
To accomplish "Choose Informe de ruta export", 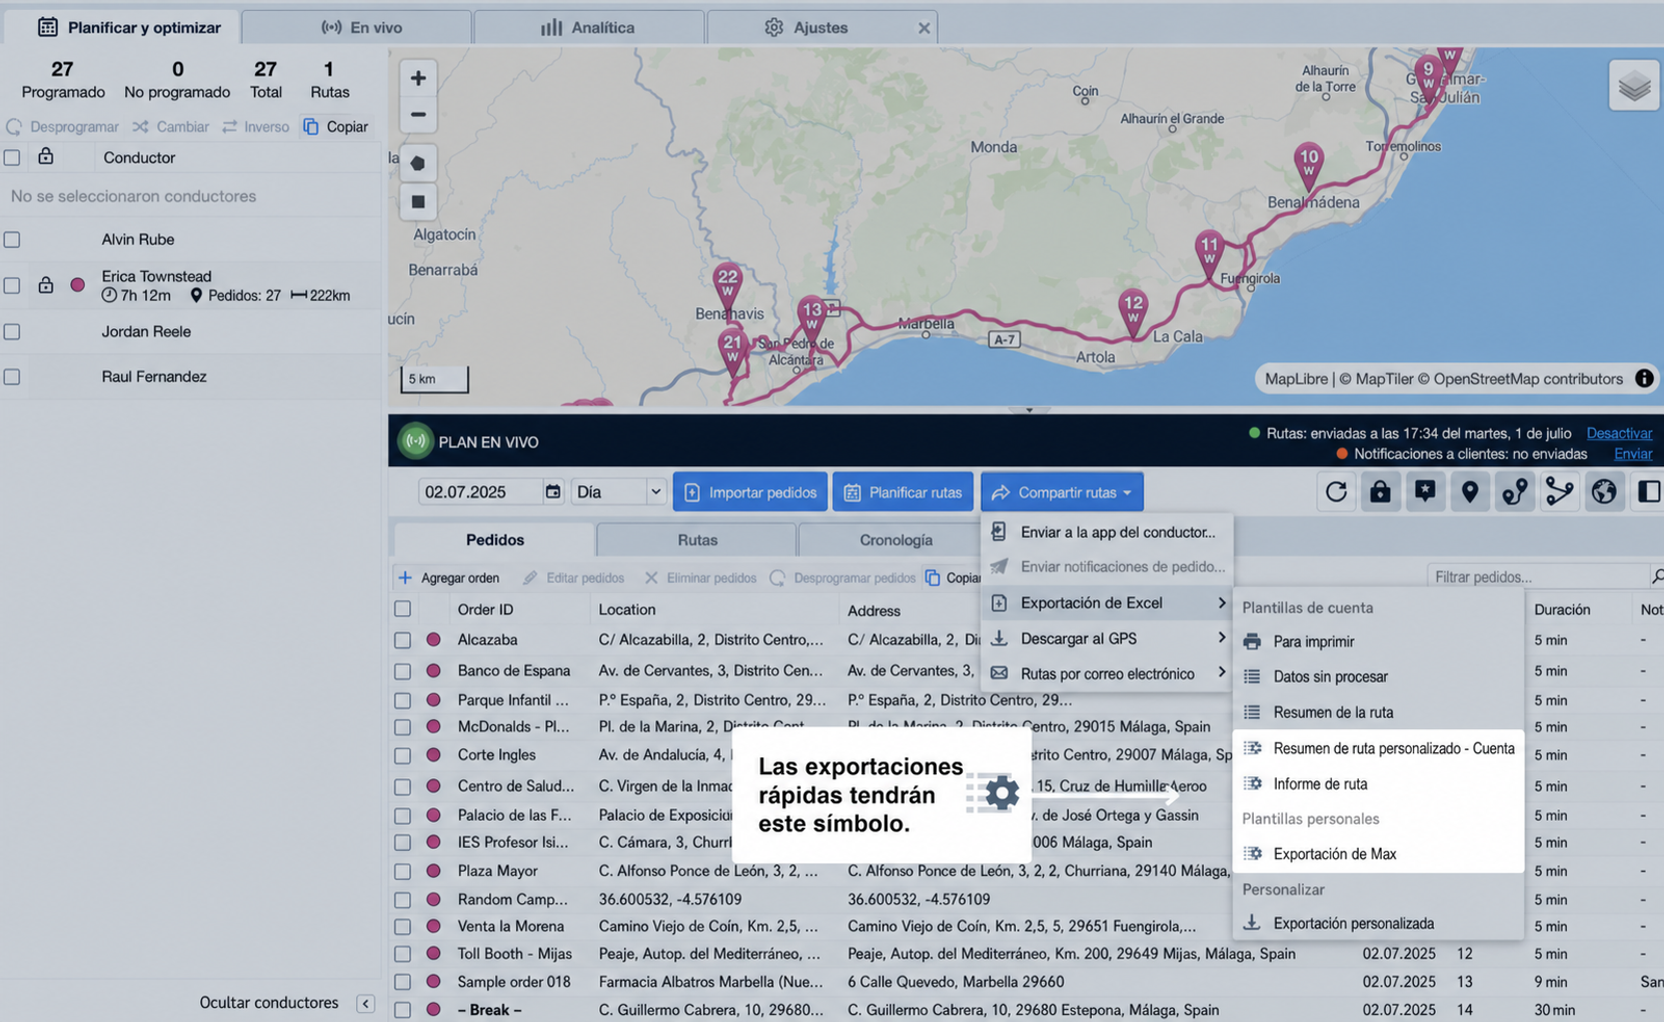I will (1378, 783).
